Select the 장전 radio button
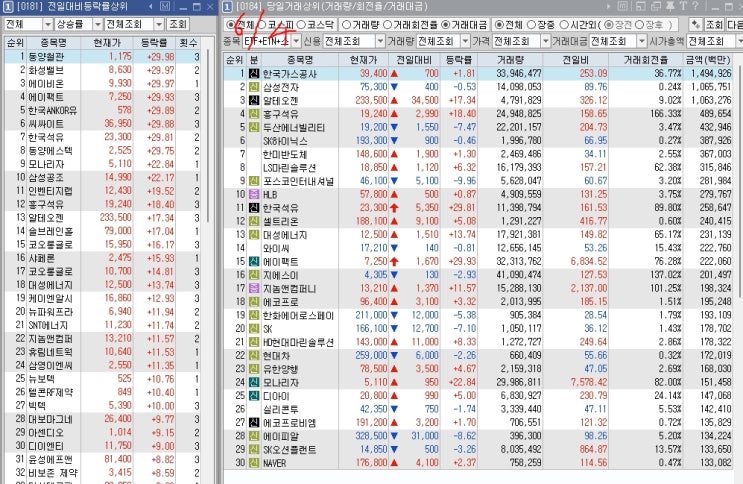This screenshot has width=743, height=484. (609, 24)
